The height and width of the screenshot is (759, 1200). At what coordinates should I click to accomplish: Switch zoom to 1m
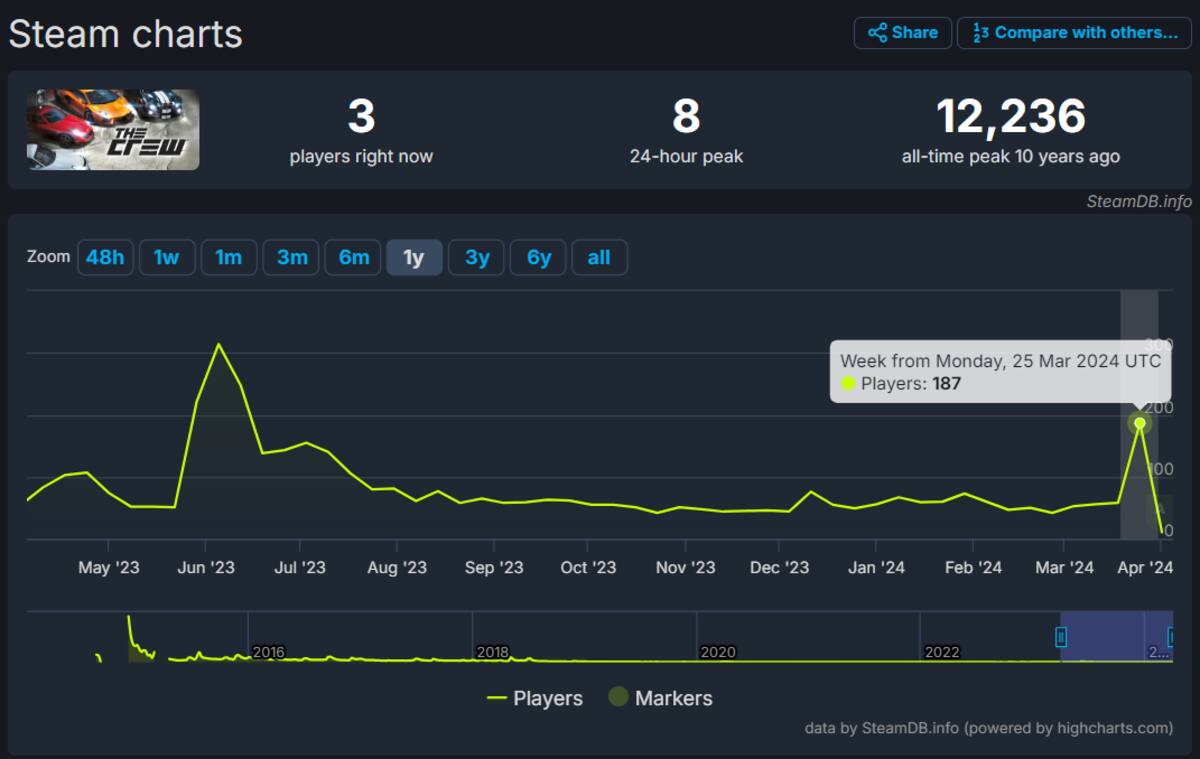point(229,258)
